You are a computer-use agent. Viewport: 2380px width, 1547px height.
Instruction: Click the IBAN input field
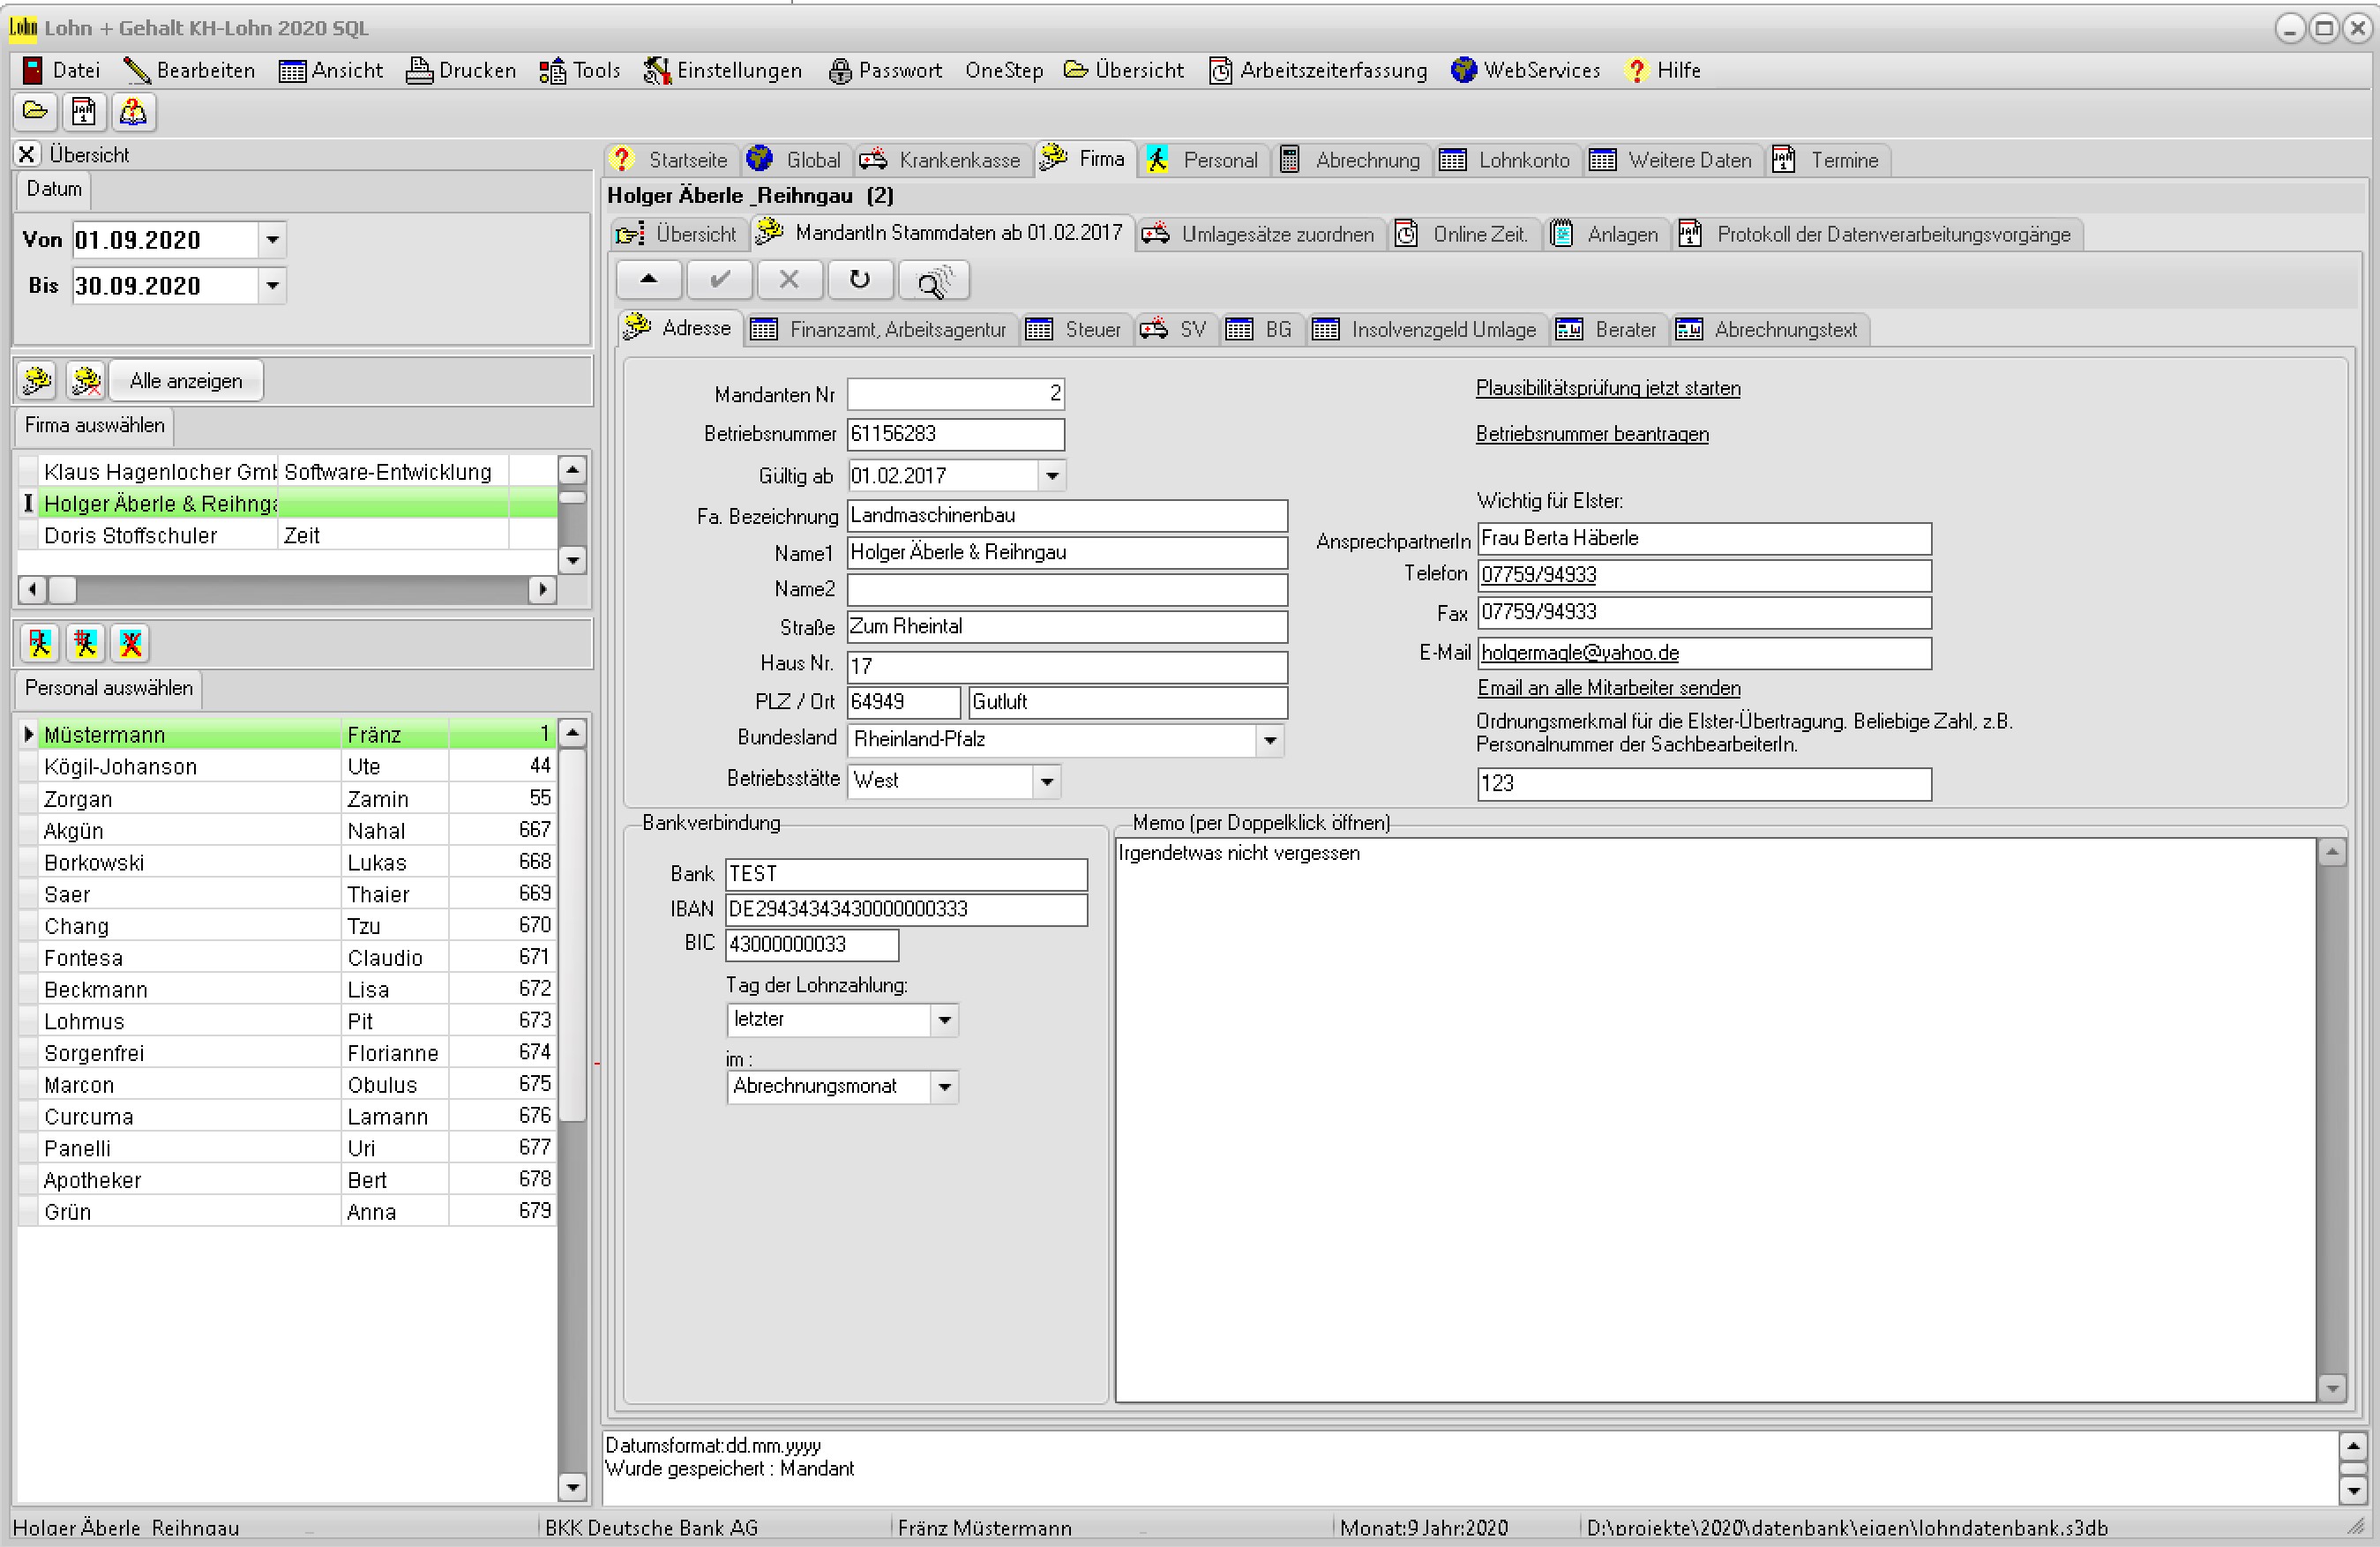coord(906,909)
